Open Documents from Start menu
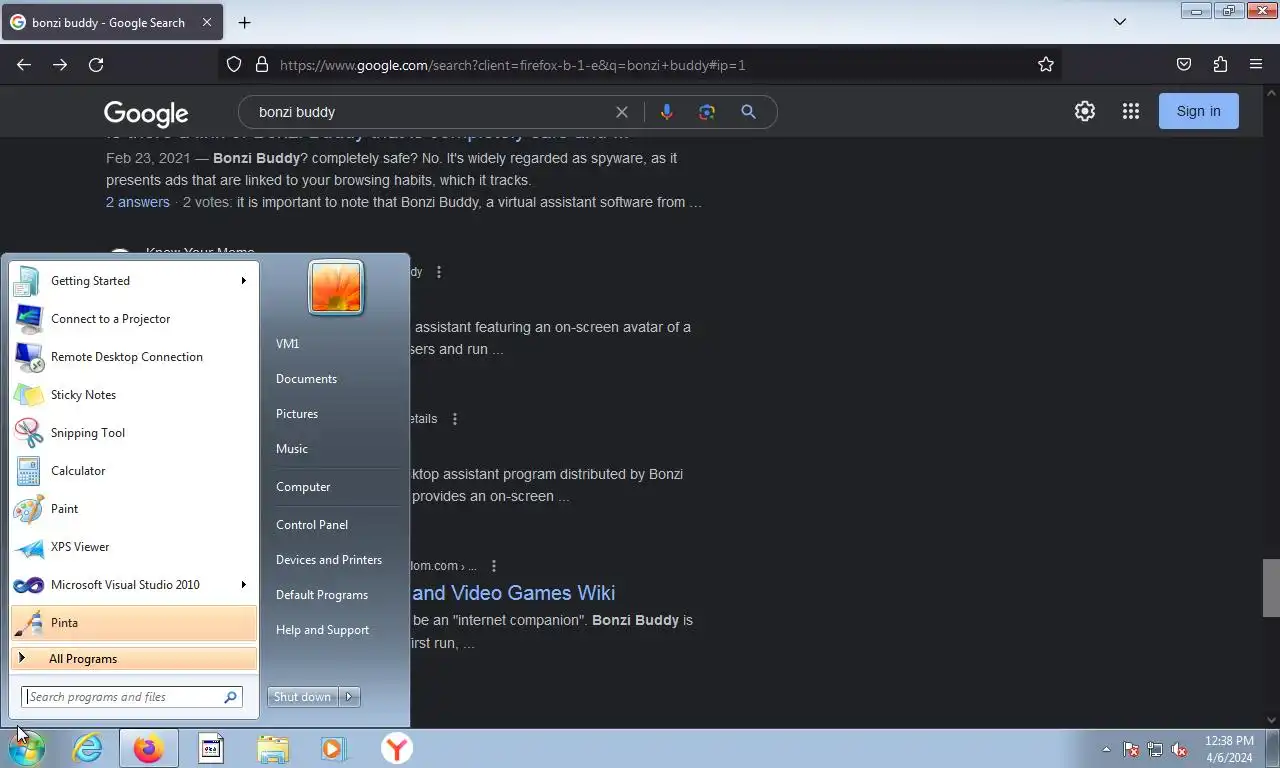1280x768 pixels. click(x=306, y=379)
